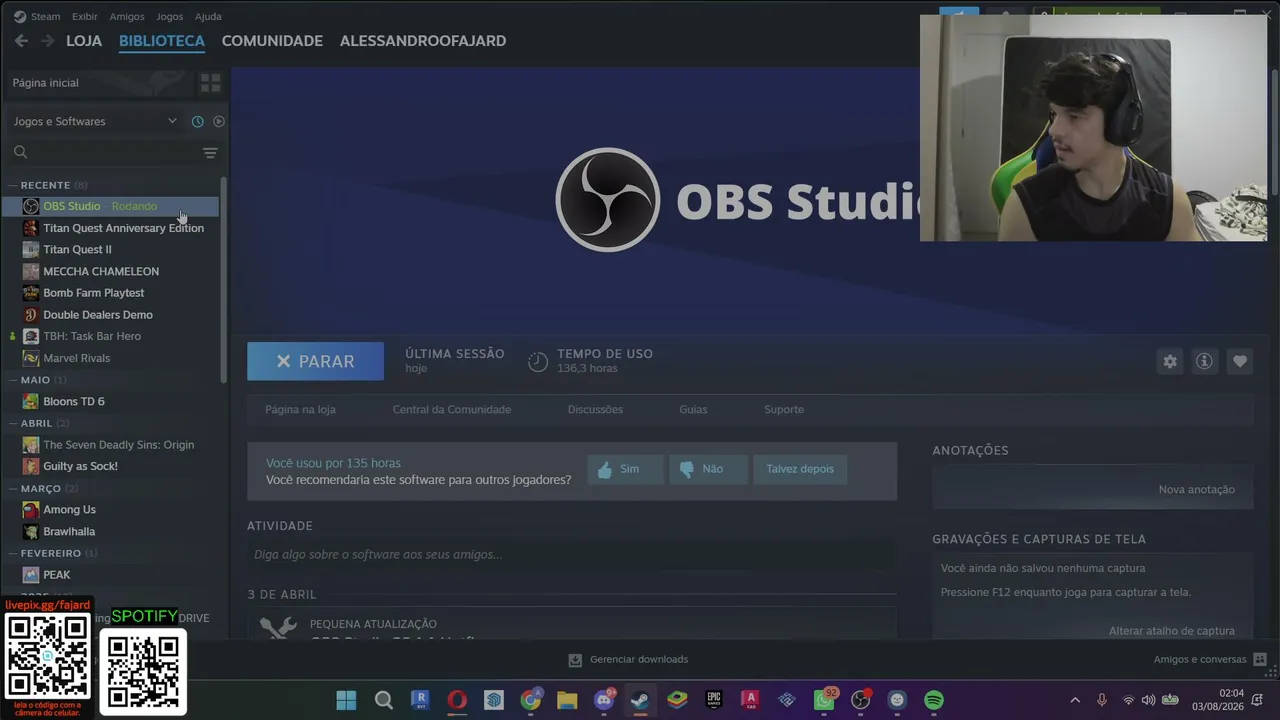1280x720 pixels.
Task: Open BlueStacks from the taskbar
Action: [677, 700]
